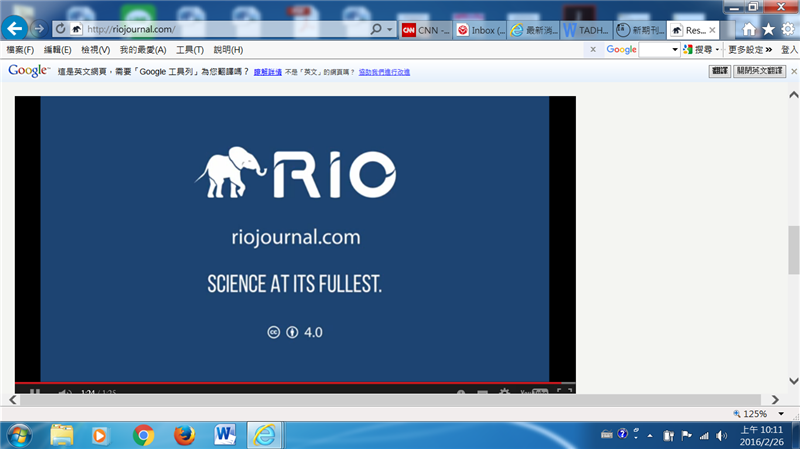Mute the video using the speaker icon
800x449 pixels.
[62, 391]
